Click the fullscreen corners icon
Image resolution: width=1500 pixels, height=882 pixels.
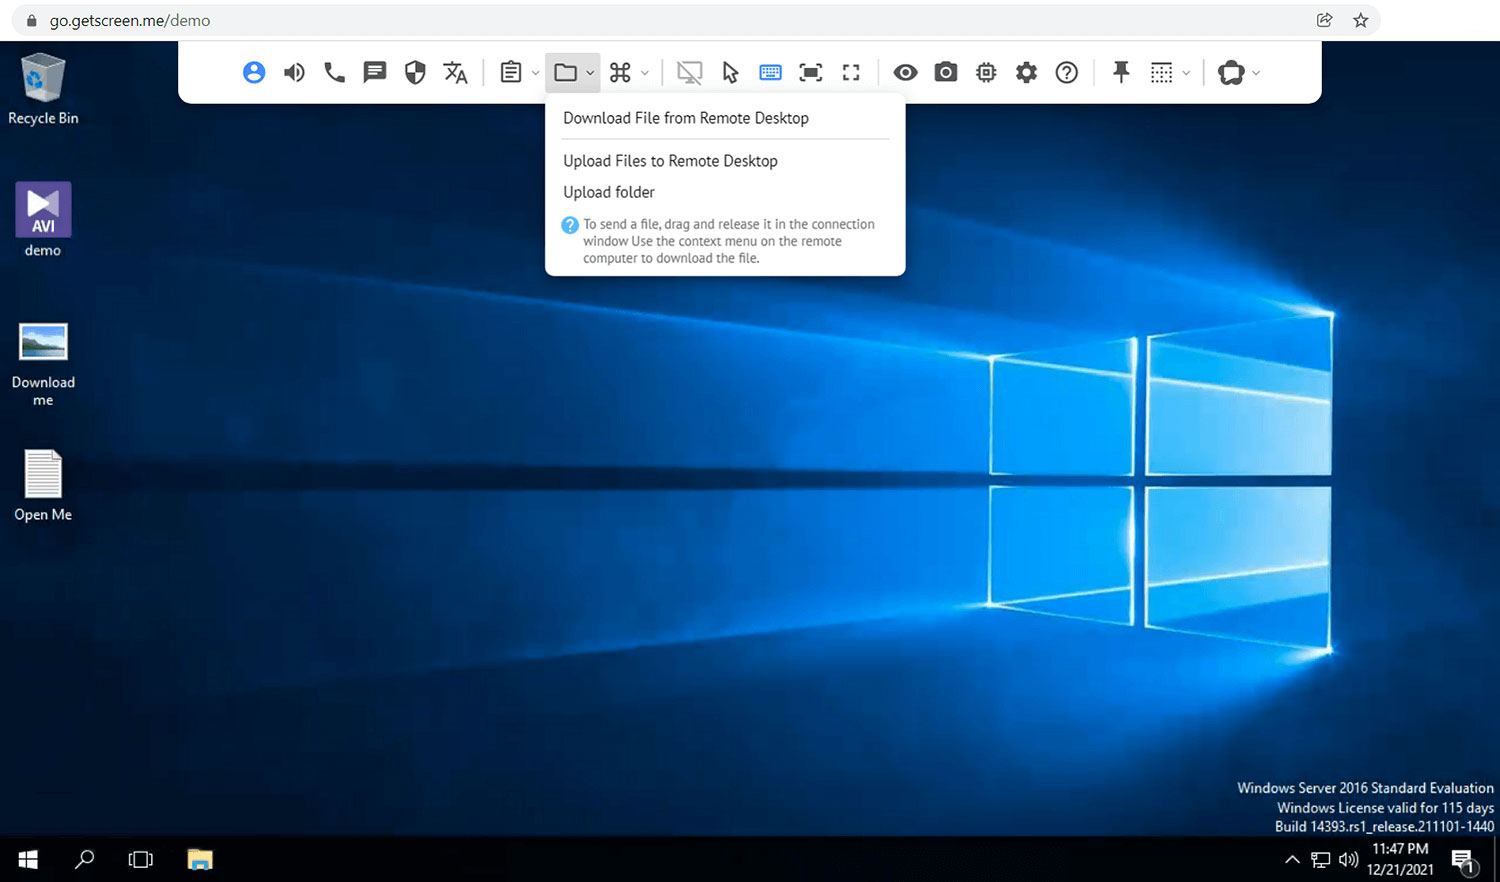[851, 72]
